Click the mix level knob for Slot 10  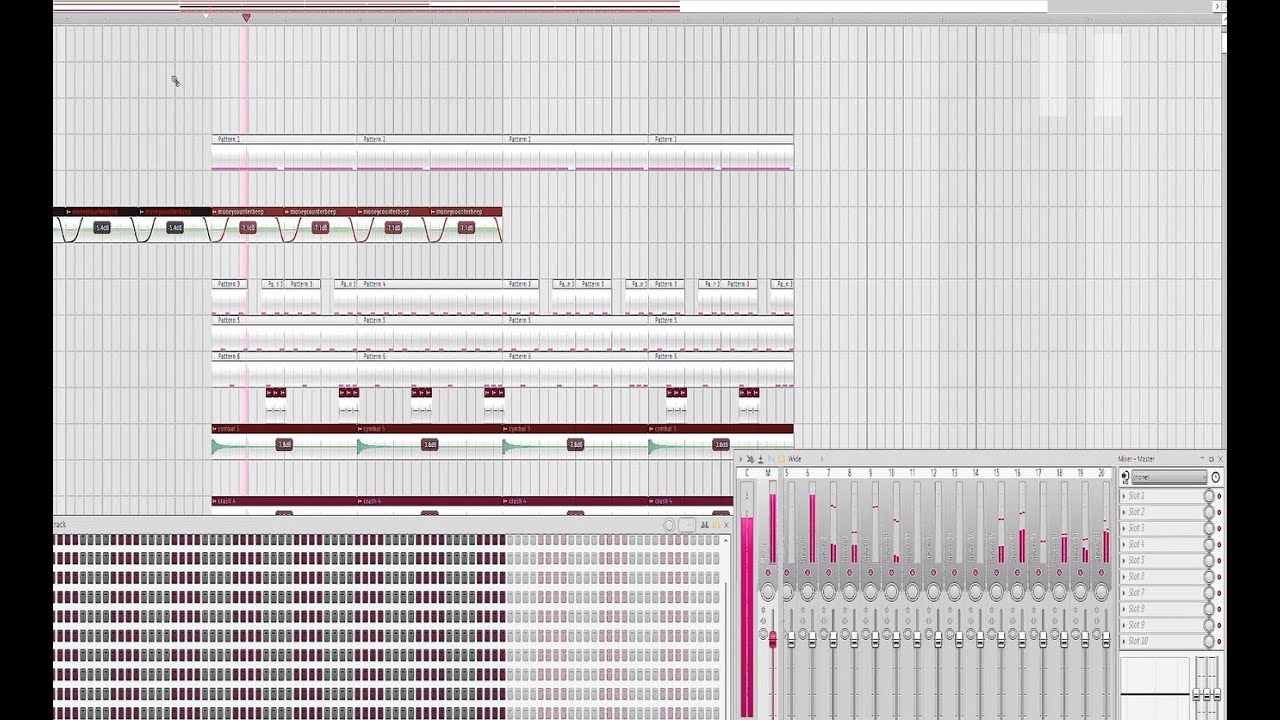[1209, 641]
